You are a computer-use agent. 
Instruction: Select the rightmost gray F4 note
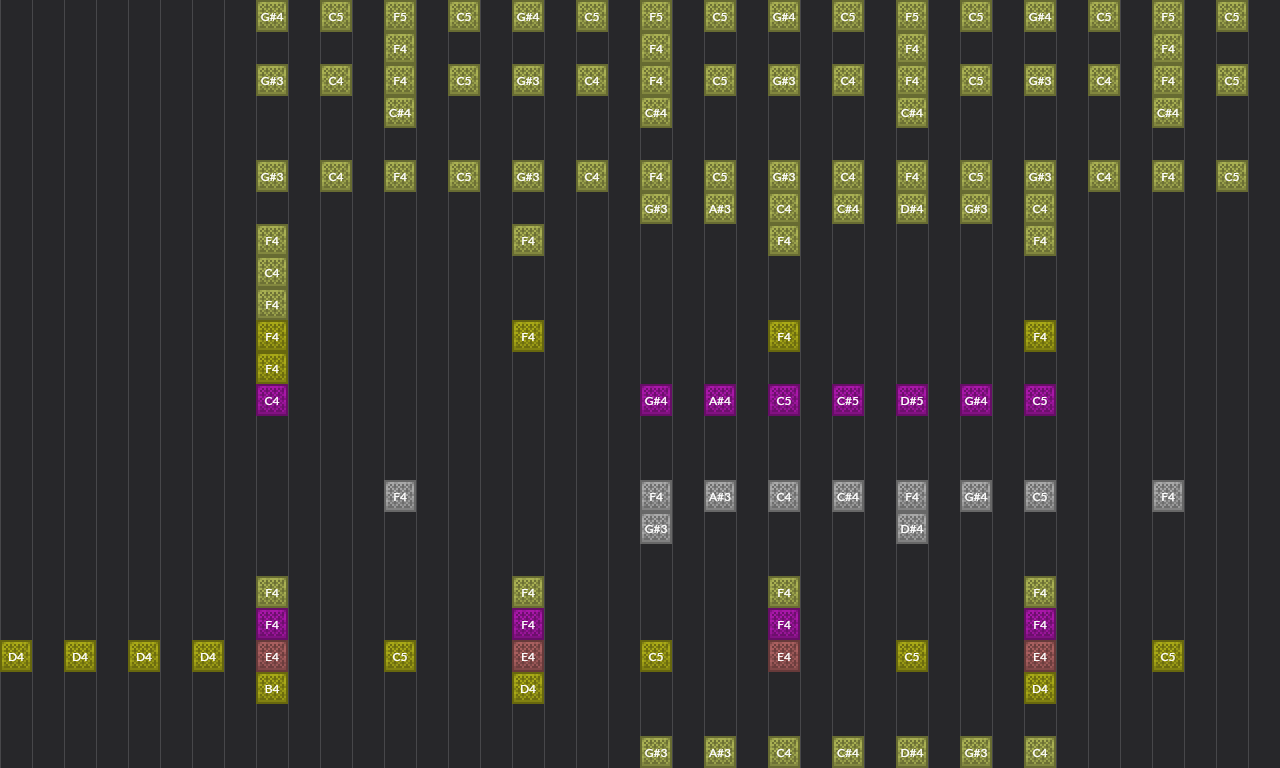(x=1168, y=496)
